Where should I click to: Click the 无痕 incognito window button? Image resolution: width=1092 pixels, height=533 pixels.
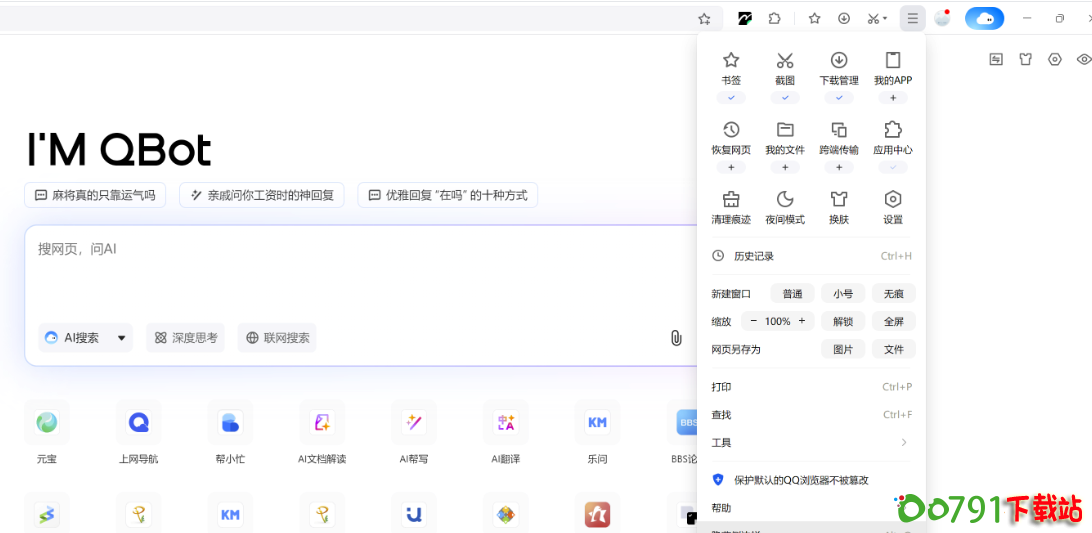pyautogui.click(x=893, y=294)
